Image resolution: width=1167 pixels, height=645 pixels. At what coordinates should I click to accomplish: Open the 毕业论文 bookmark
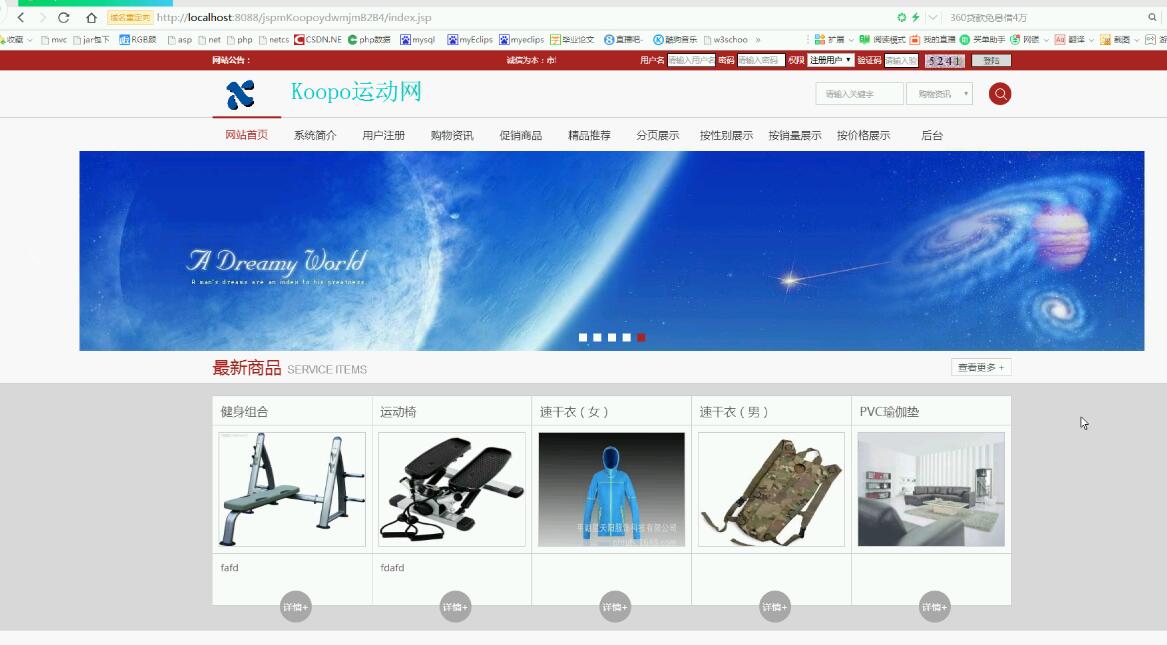(572, 39)
